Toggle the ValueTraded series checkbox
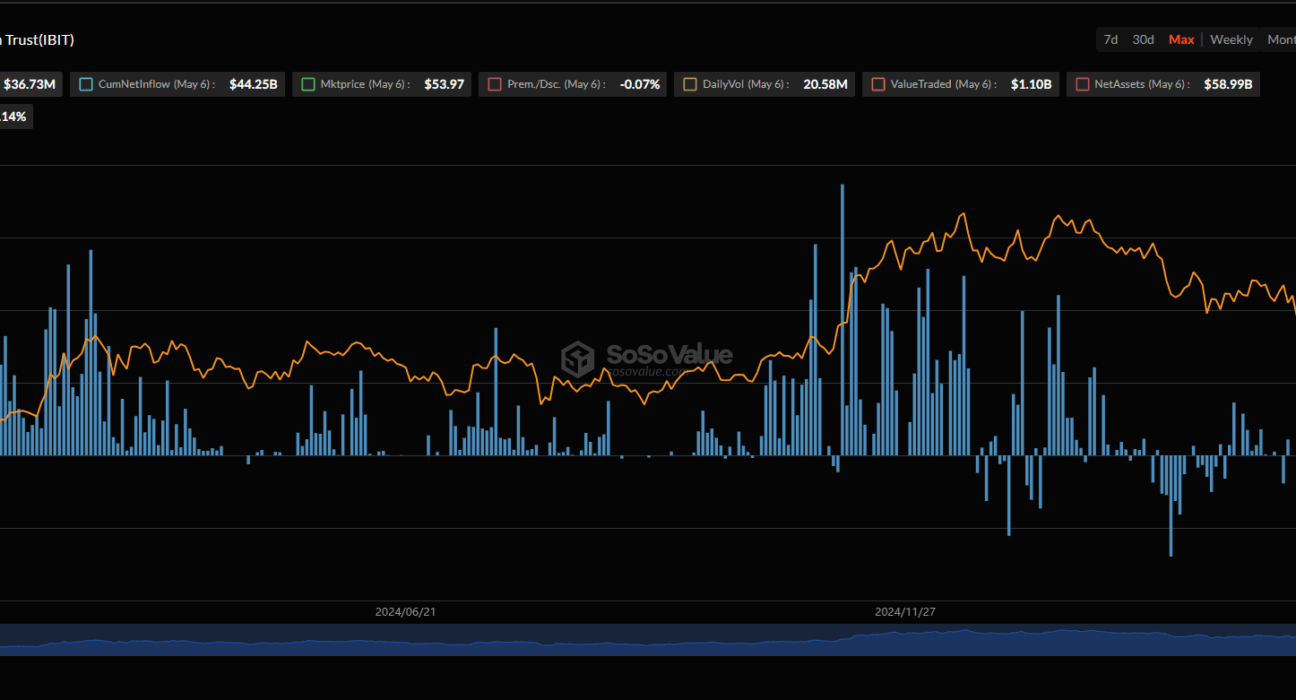 click(878, 85)
